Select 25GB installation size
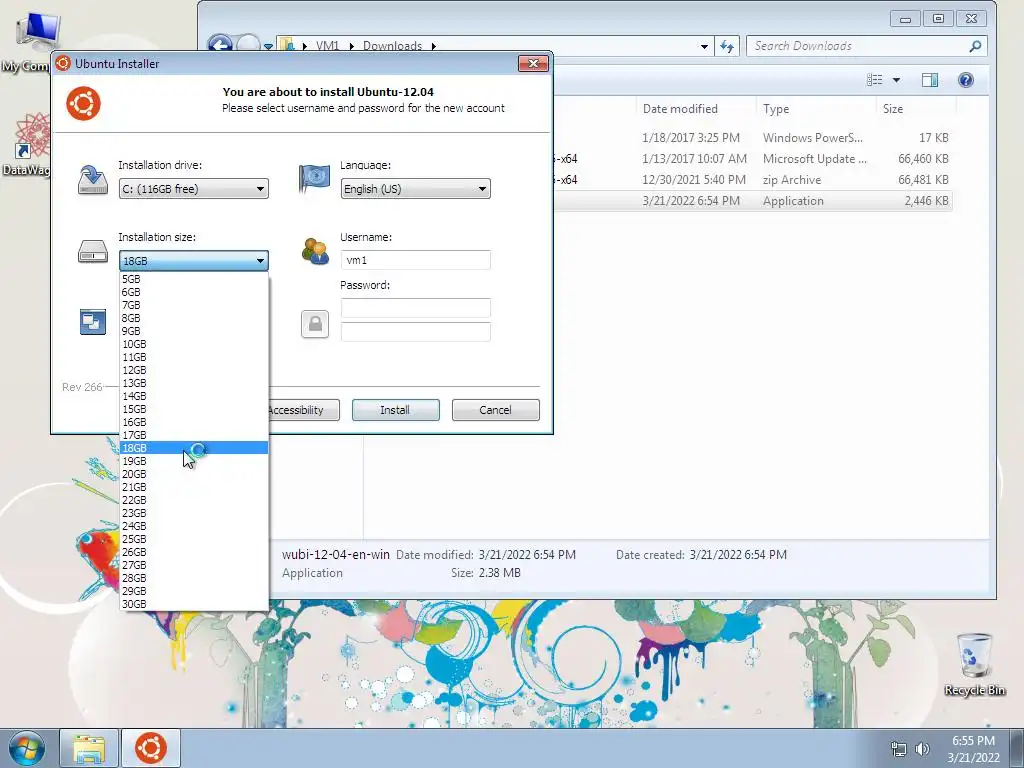This screenshot has height=768, width=1024. pos(193,539)
